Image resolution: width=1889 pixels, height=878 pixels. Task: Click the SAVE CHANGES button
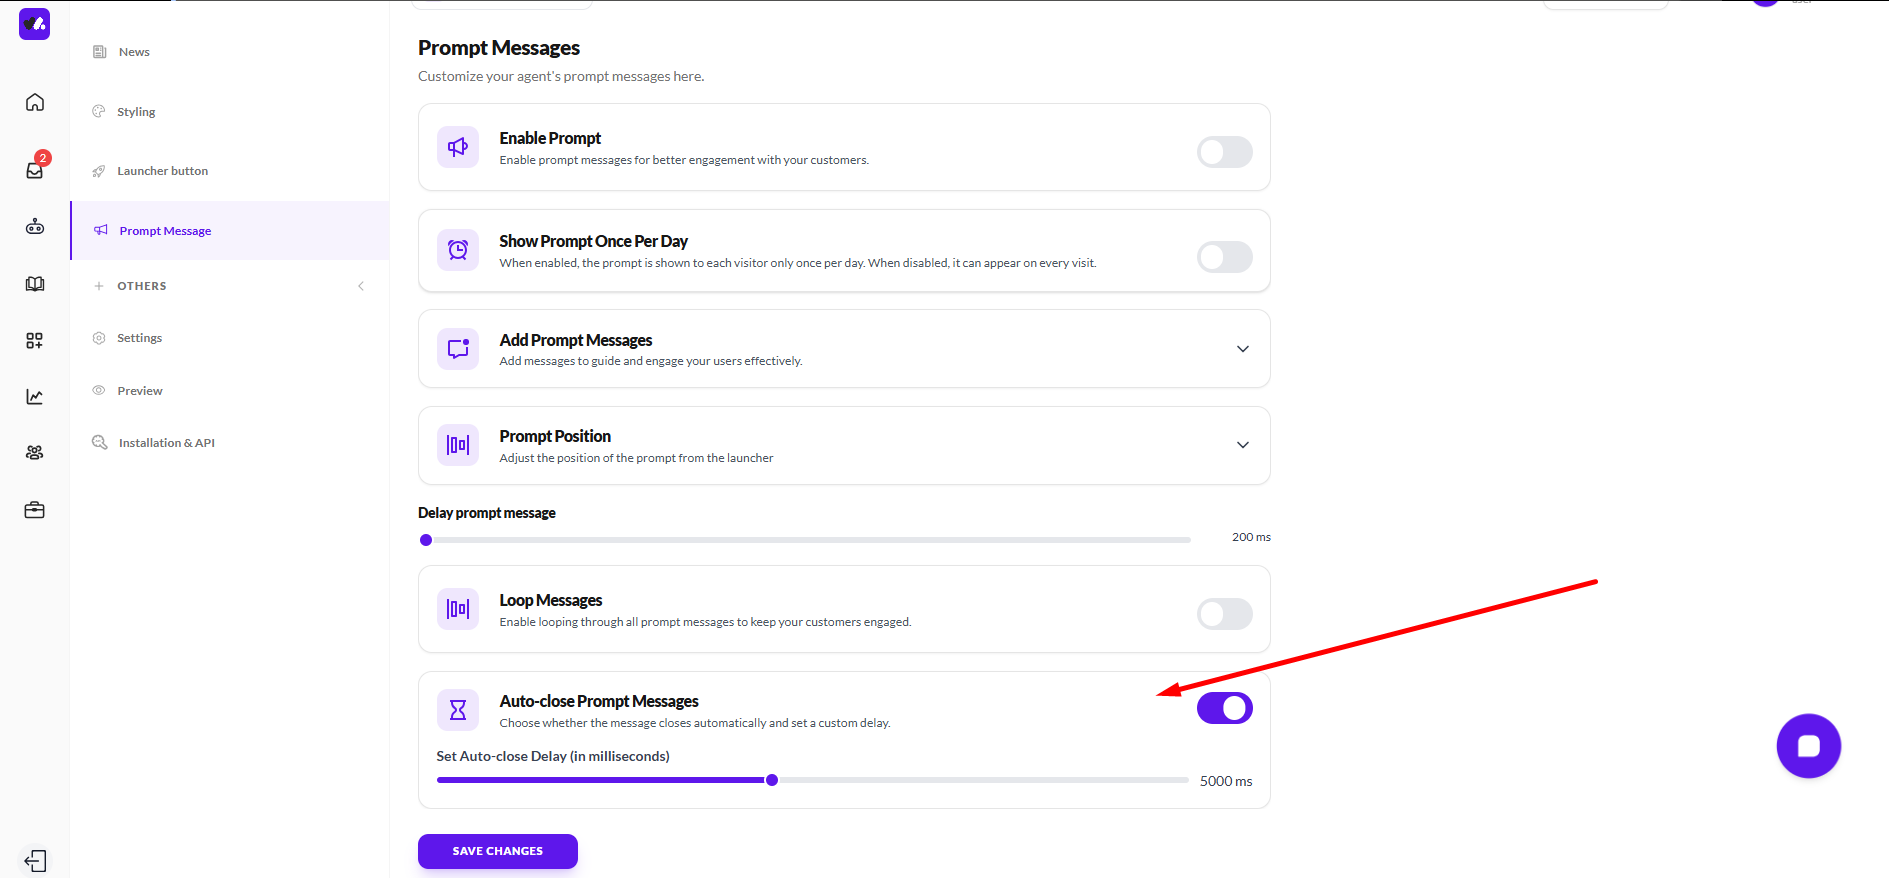tap(497, 851)
